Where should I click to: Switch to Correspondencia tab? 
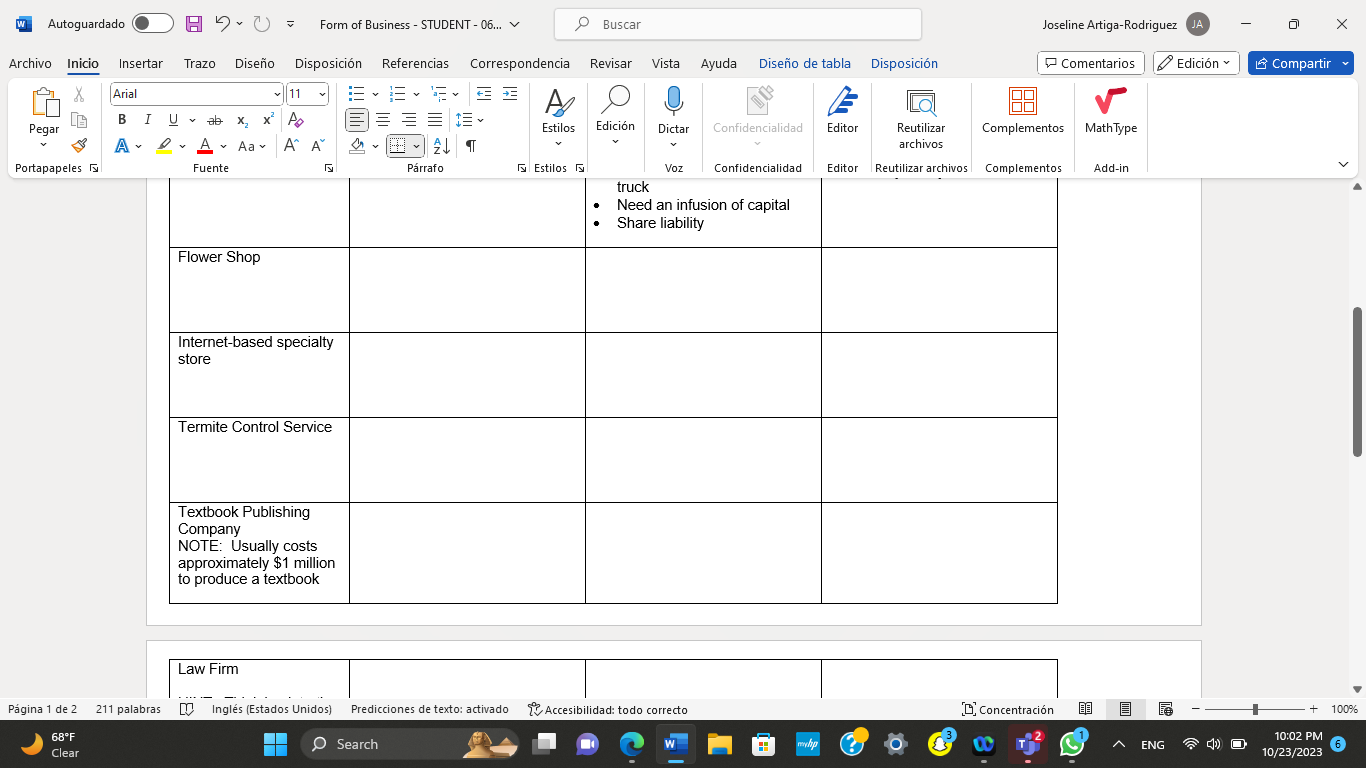pyautogui.click(x=520, y=63)
